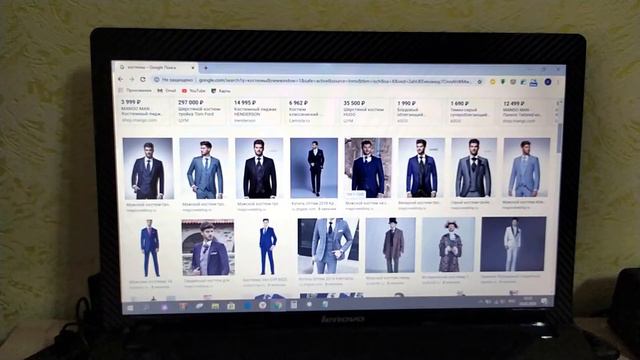
Task: Bookmark this page with the star icon
Action: (480, 82)
